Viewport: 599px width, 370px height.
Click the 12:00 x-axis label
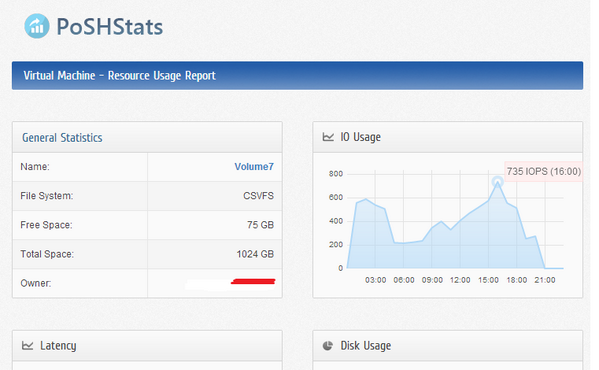pyautogui.click(x=460, y=280)
